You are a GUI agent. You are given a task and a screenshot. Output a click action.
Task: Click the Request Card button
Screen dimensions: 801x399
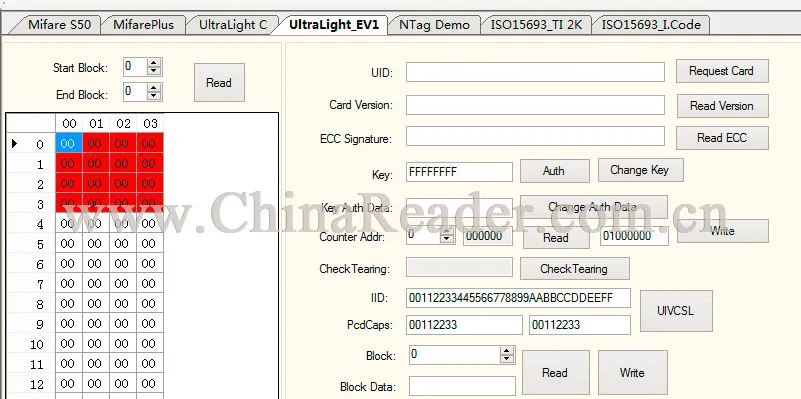click(x=722, y=71)
